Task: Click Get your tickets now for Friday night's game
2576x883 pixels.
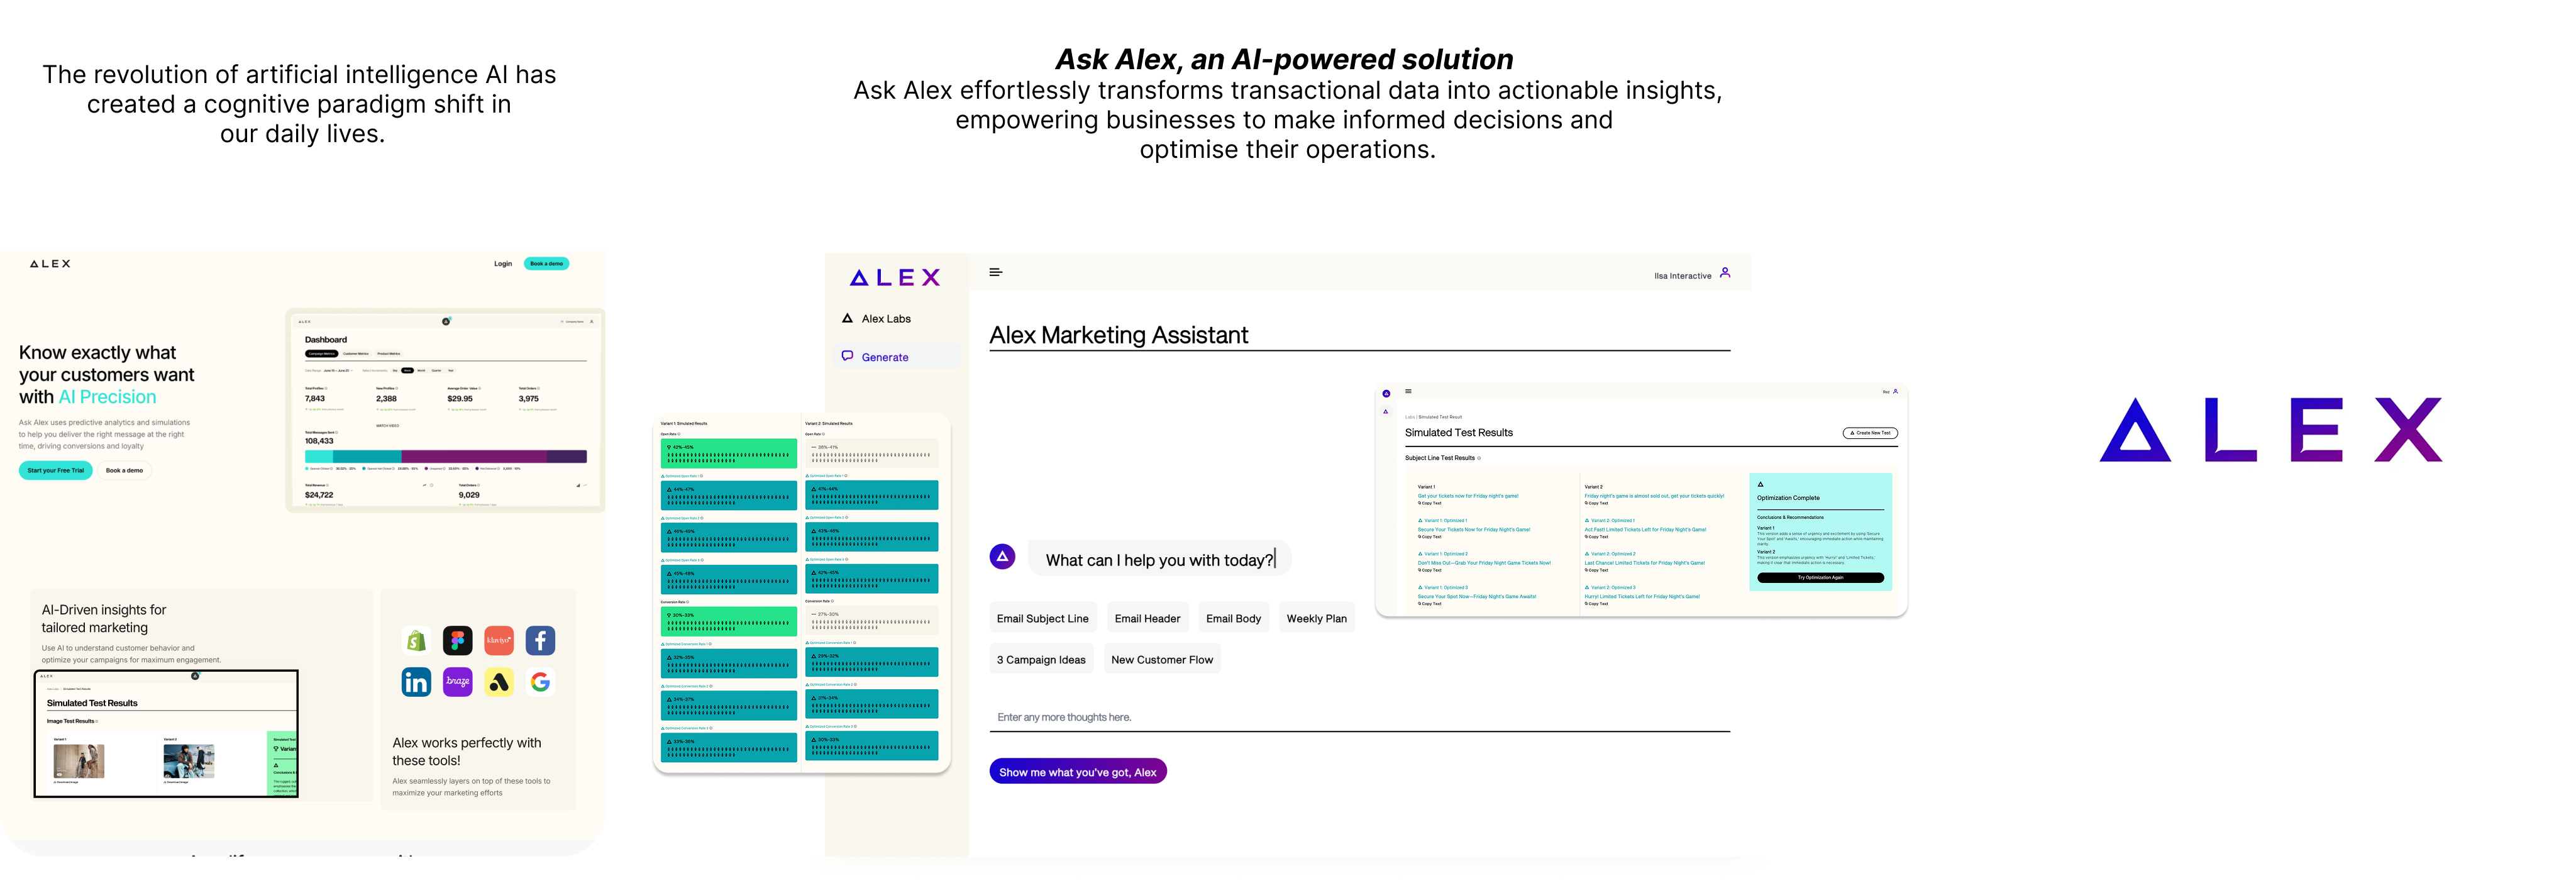Action: (1468, 496)
